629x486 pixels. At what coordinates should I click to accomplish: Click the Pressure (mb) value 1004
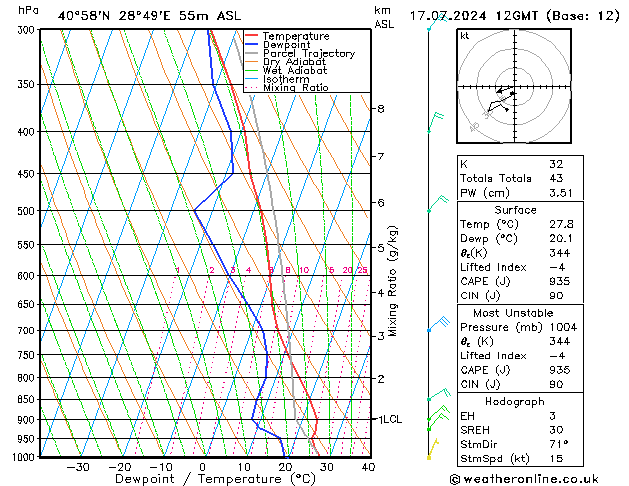pos(563,327)
